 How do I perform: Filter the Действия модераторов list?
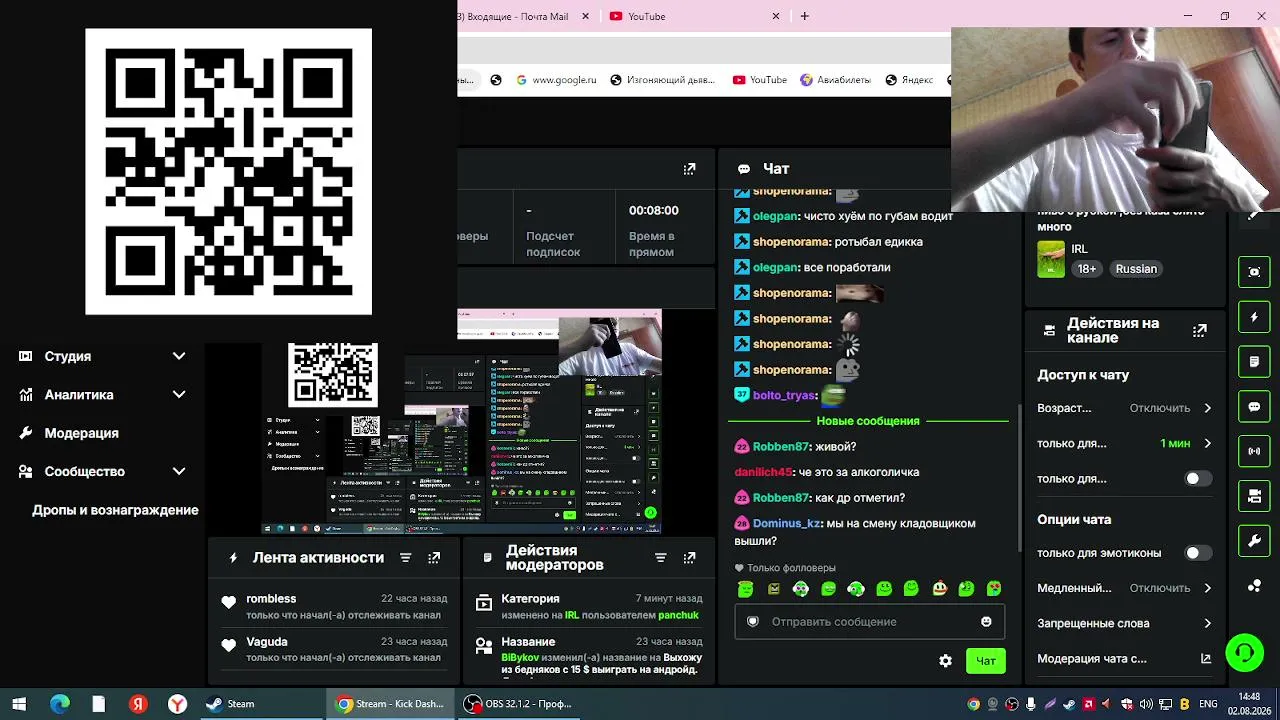point(660,558)
